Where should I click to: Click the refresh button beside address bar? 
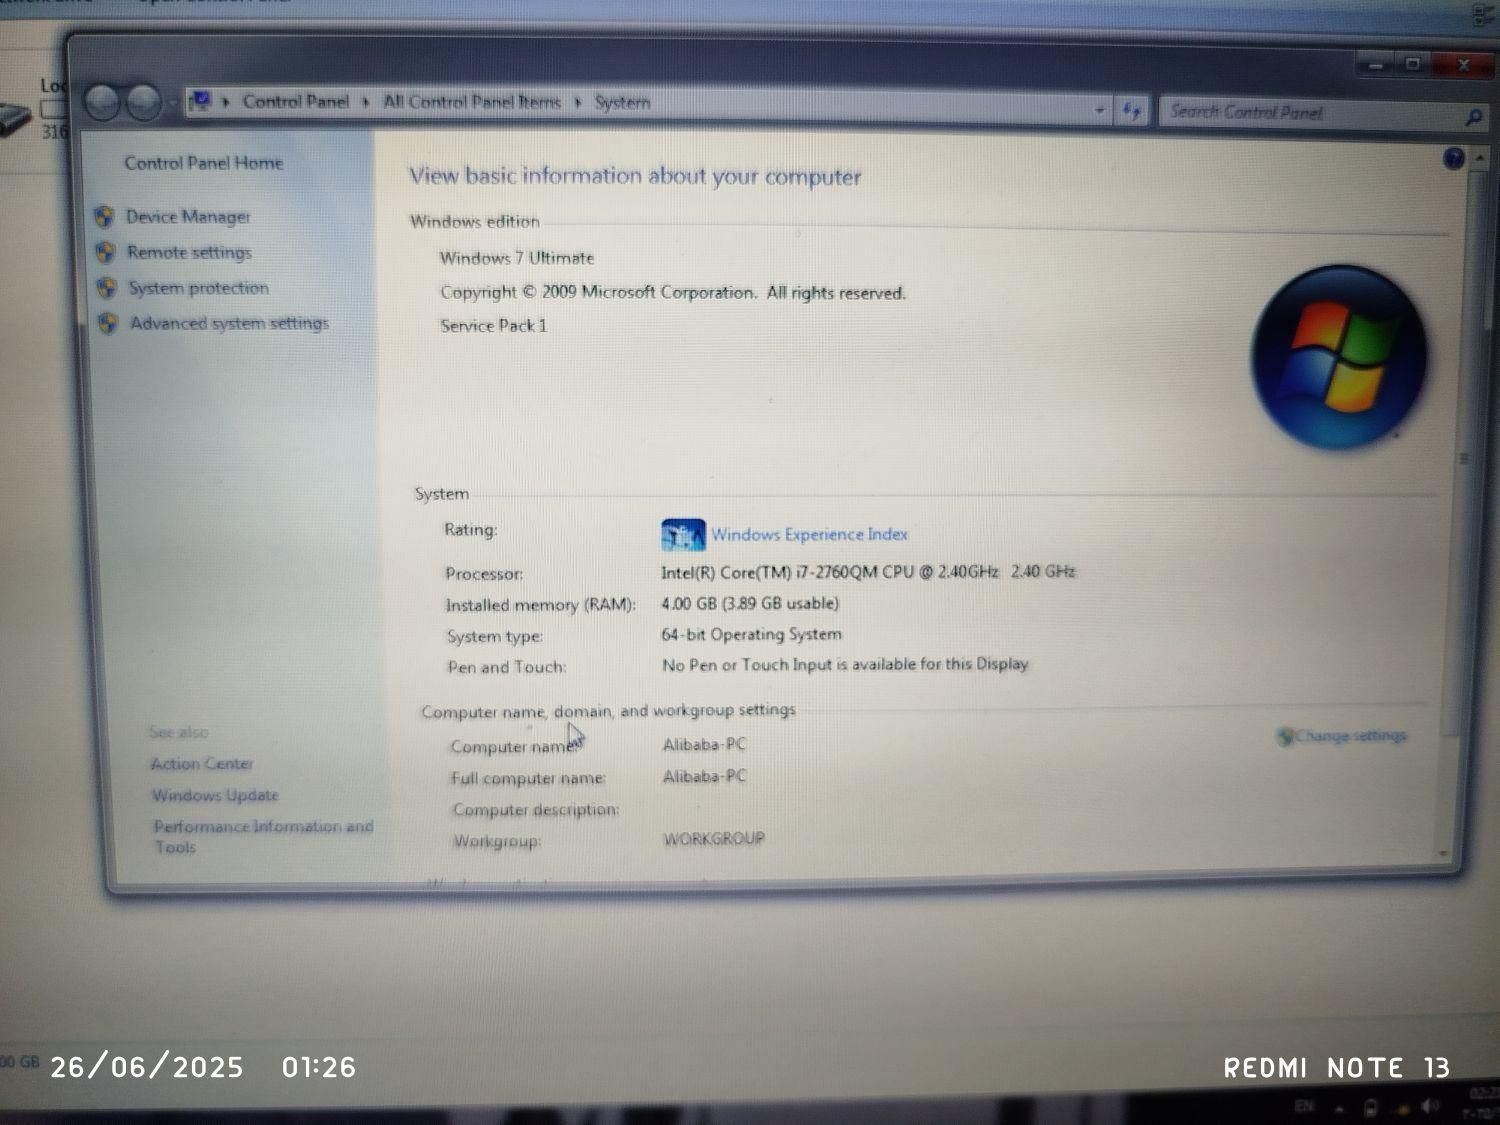(x=1131, y=110)
